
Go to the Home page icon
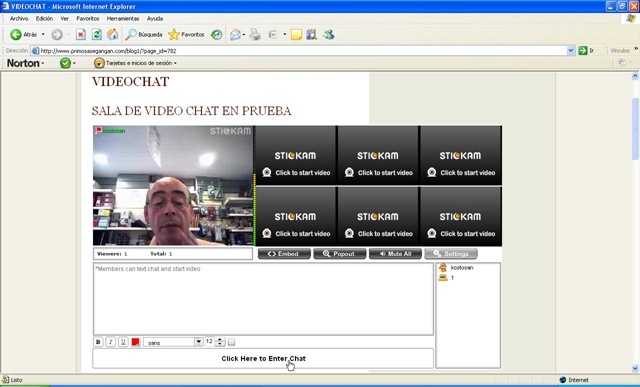[x=113, y=35]
